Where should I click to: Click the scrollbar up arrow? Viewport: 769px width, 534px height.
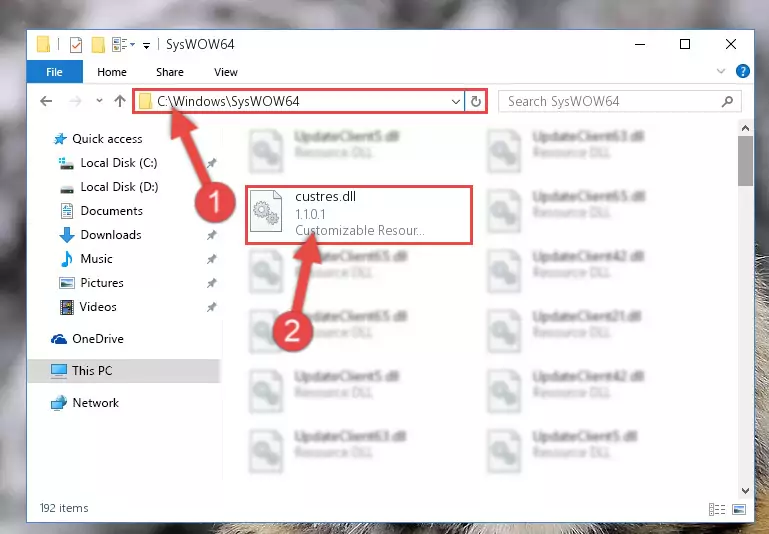pos(745,128)
